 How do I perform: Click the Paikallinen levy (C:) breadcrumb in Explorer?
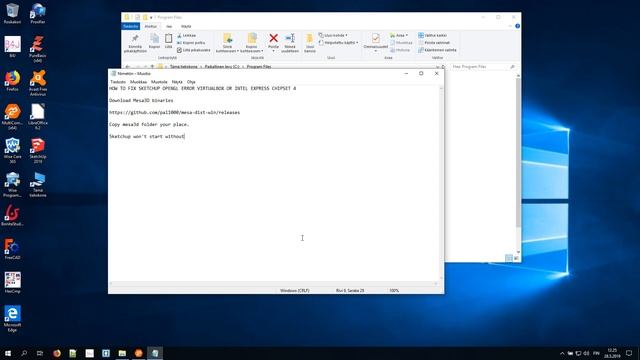(x=222, y=66)
